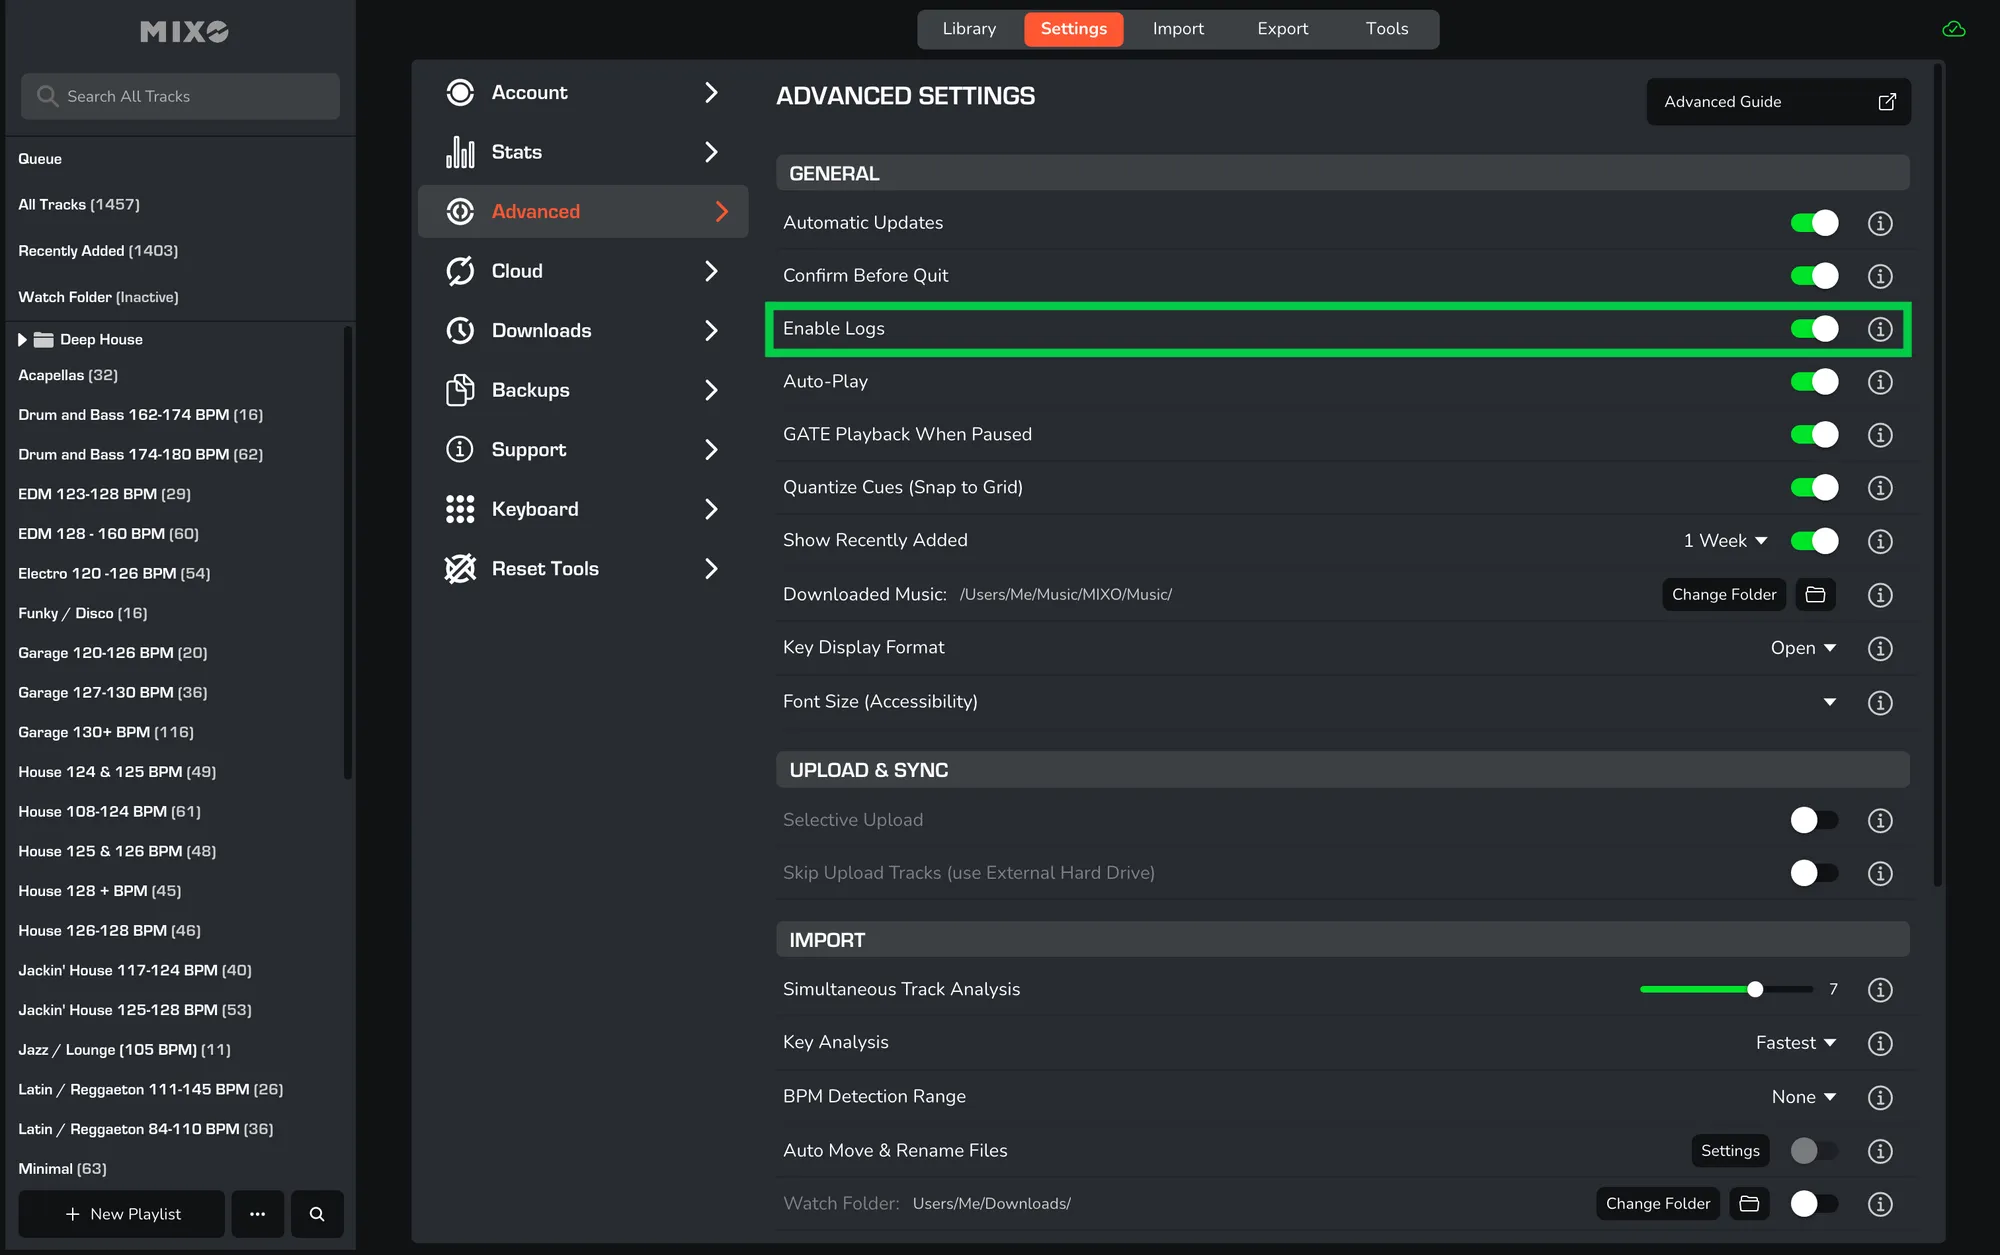This screenshot has height=1255, width=2000.
Task: Turn off Auto-Play toggle
Action: [x=1814, y=382]
